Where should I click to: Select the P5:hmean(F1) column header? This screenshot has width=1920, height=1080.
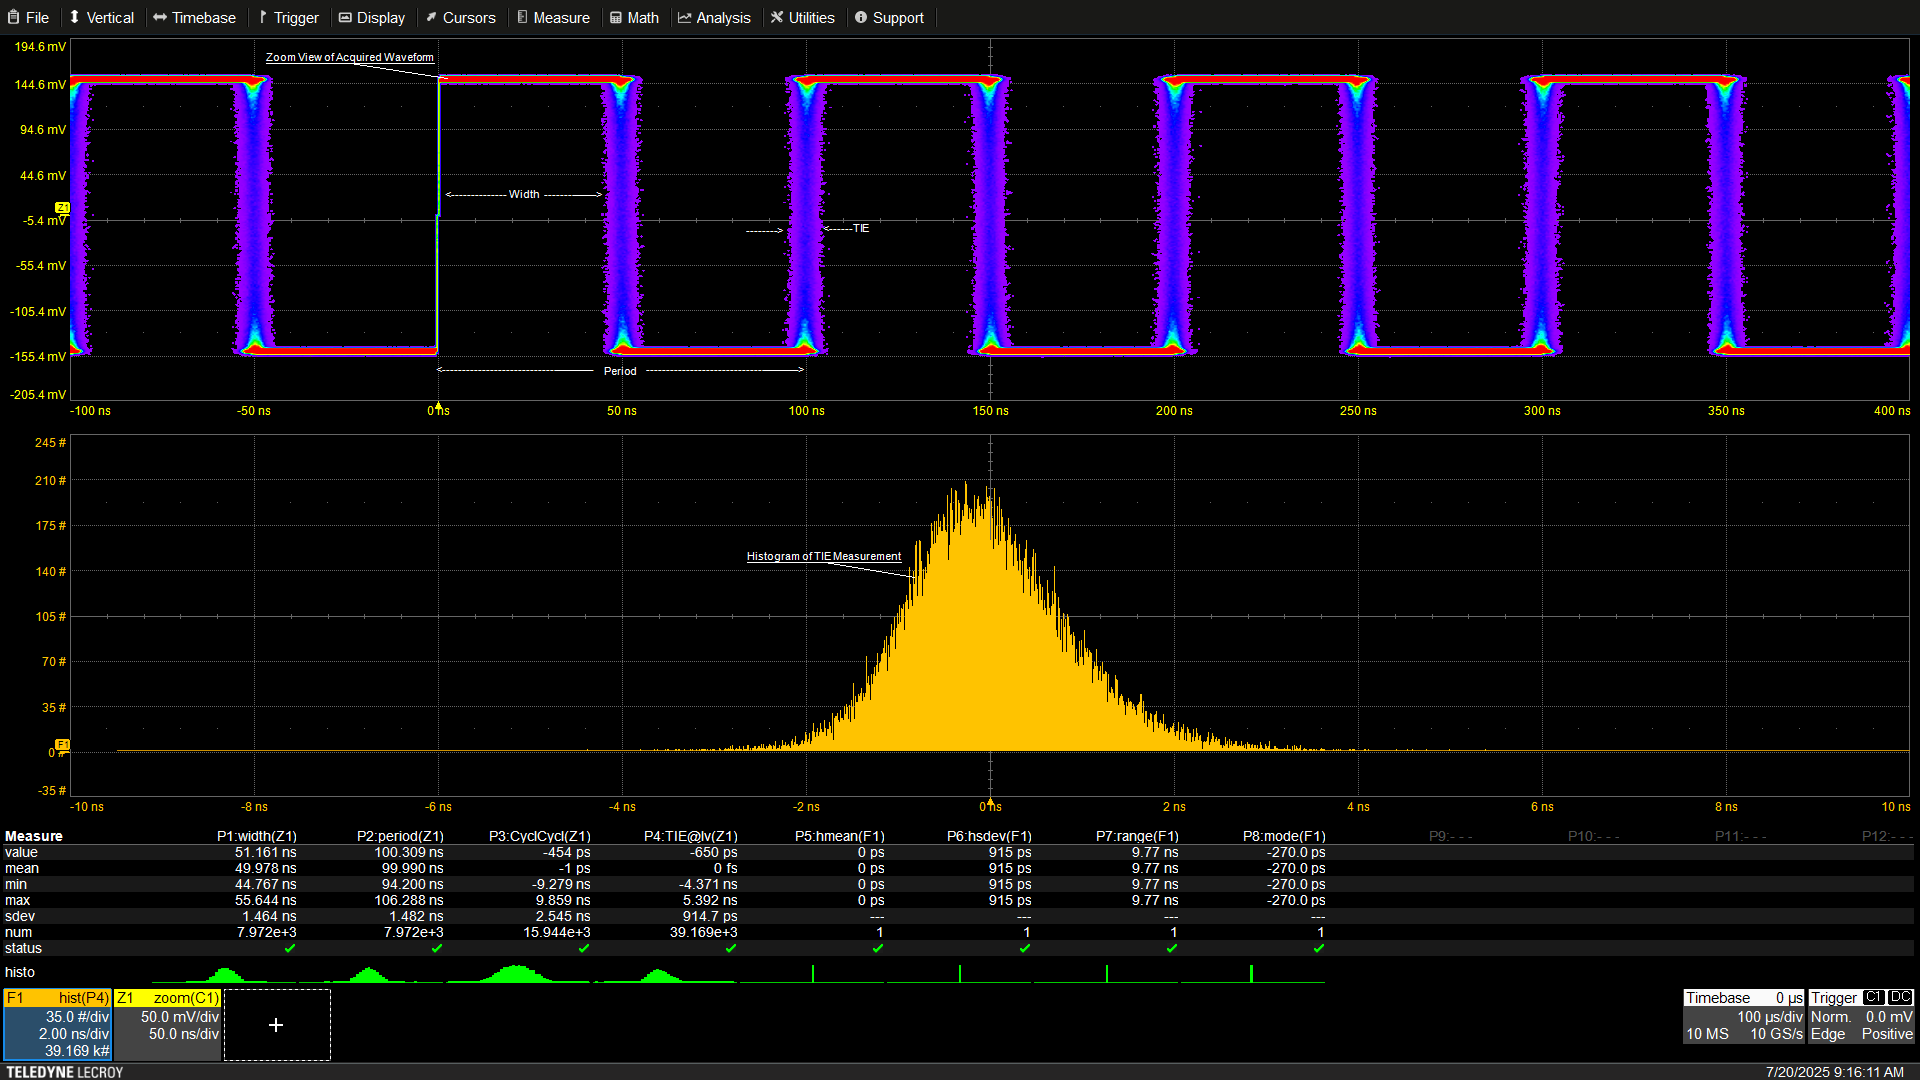coord(840,836)
